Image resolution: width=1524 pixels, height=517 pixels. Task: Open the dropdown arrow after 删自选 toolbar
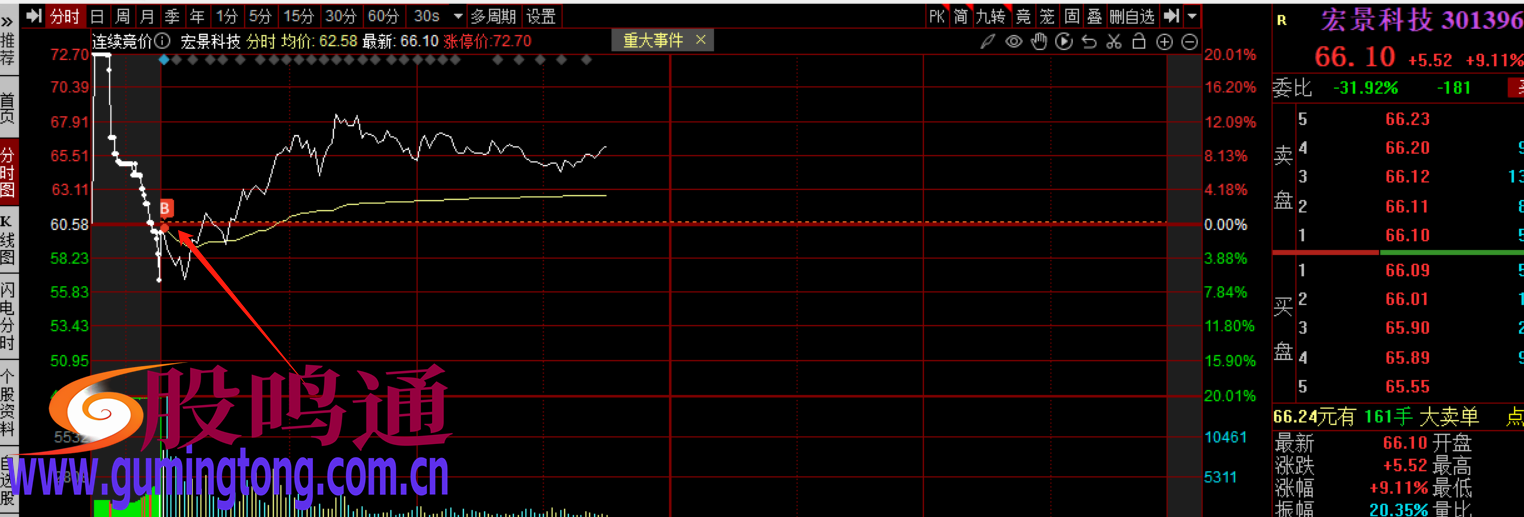coord(1192,16)
